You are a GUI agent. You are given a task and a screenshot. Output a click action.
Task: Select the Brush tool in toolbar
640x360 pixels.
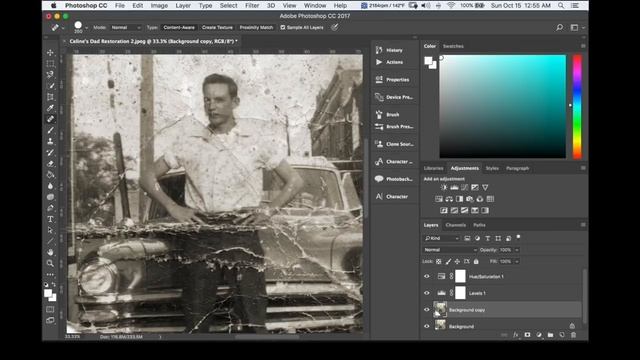[x=50, y=130]
